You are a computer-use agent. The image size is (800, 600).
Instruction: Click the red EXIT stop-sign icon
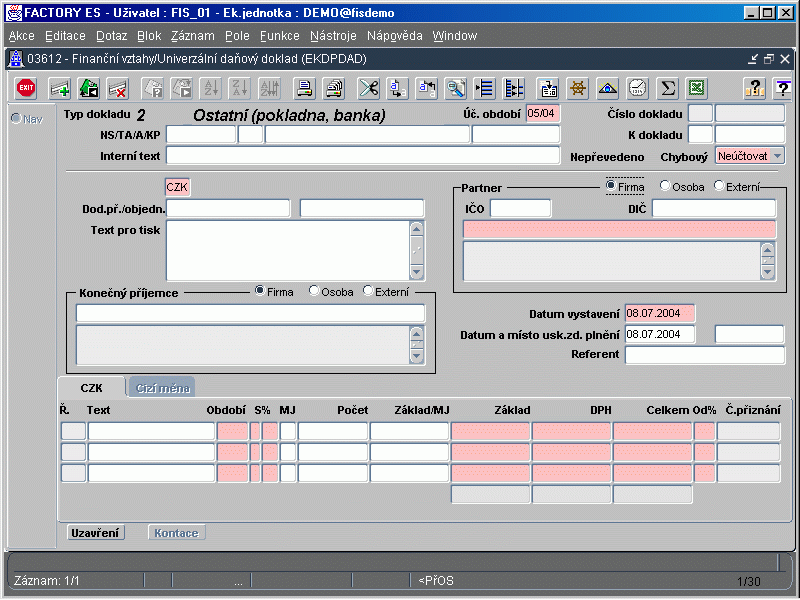[x=26, y=88]
